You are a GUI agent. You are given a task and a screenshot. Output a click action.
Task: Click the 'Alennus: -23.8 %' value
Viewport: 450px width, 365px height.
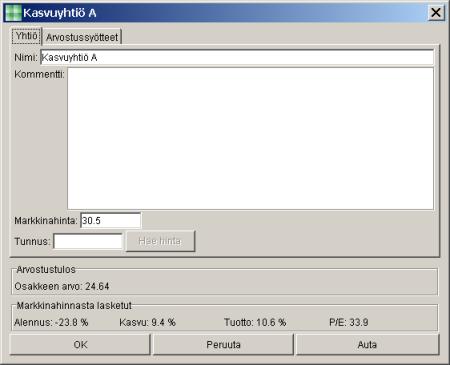tap(51, 322)
